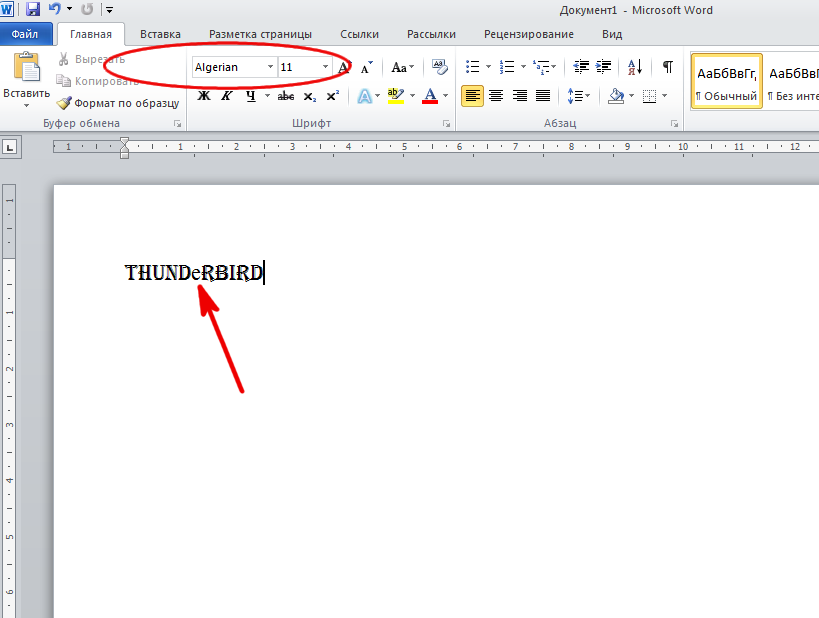This screenshot has height=618, width=819.
Task: Expand underline style dropdown arrow
Action: tap(267, 96)
